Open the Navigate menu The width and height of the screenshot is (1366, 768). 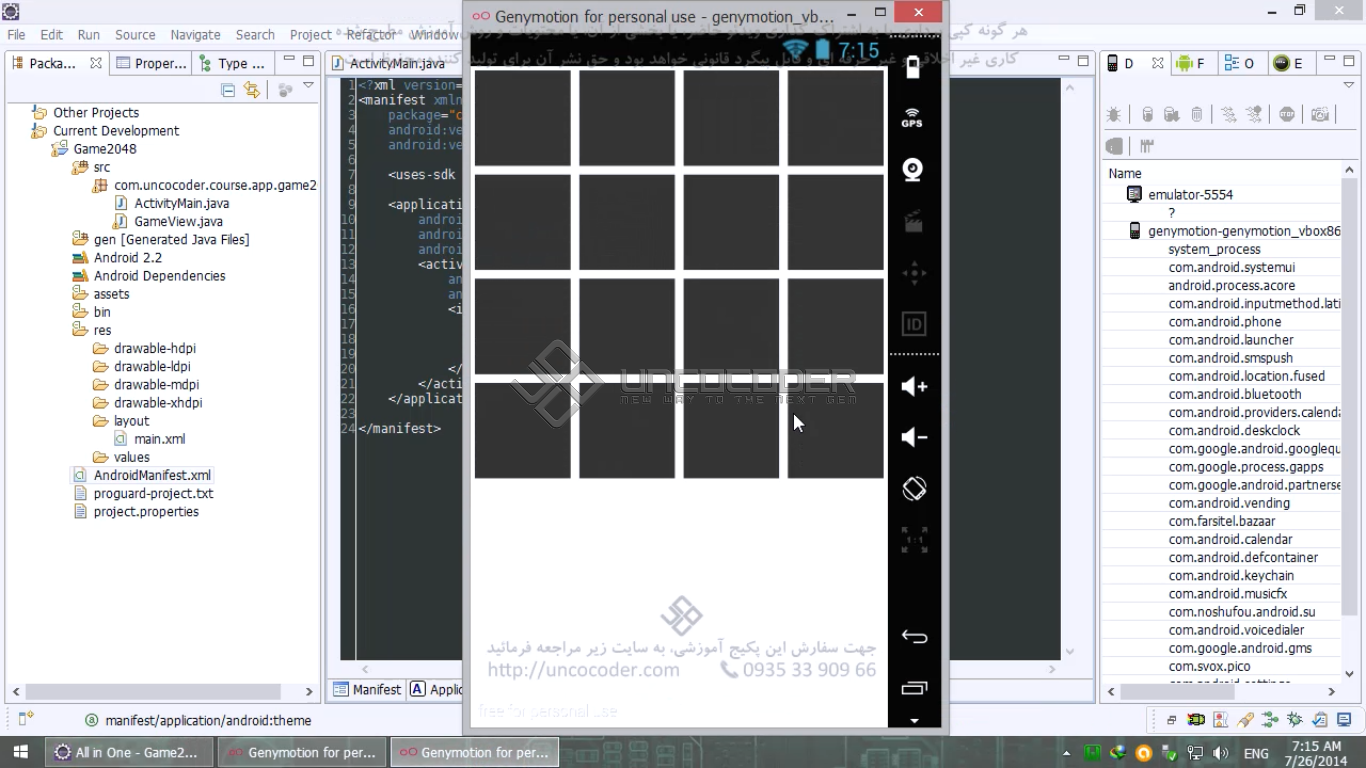click(x=195, y=35)
